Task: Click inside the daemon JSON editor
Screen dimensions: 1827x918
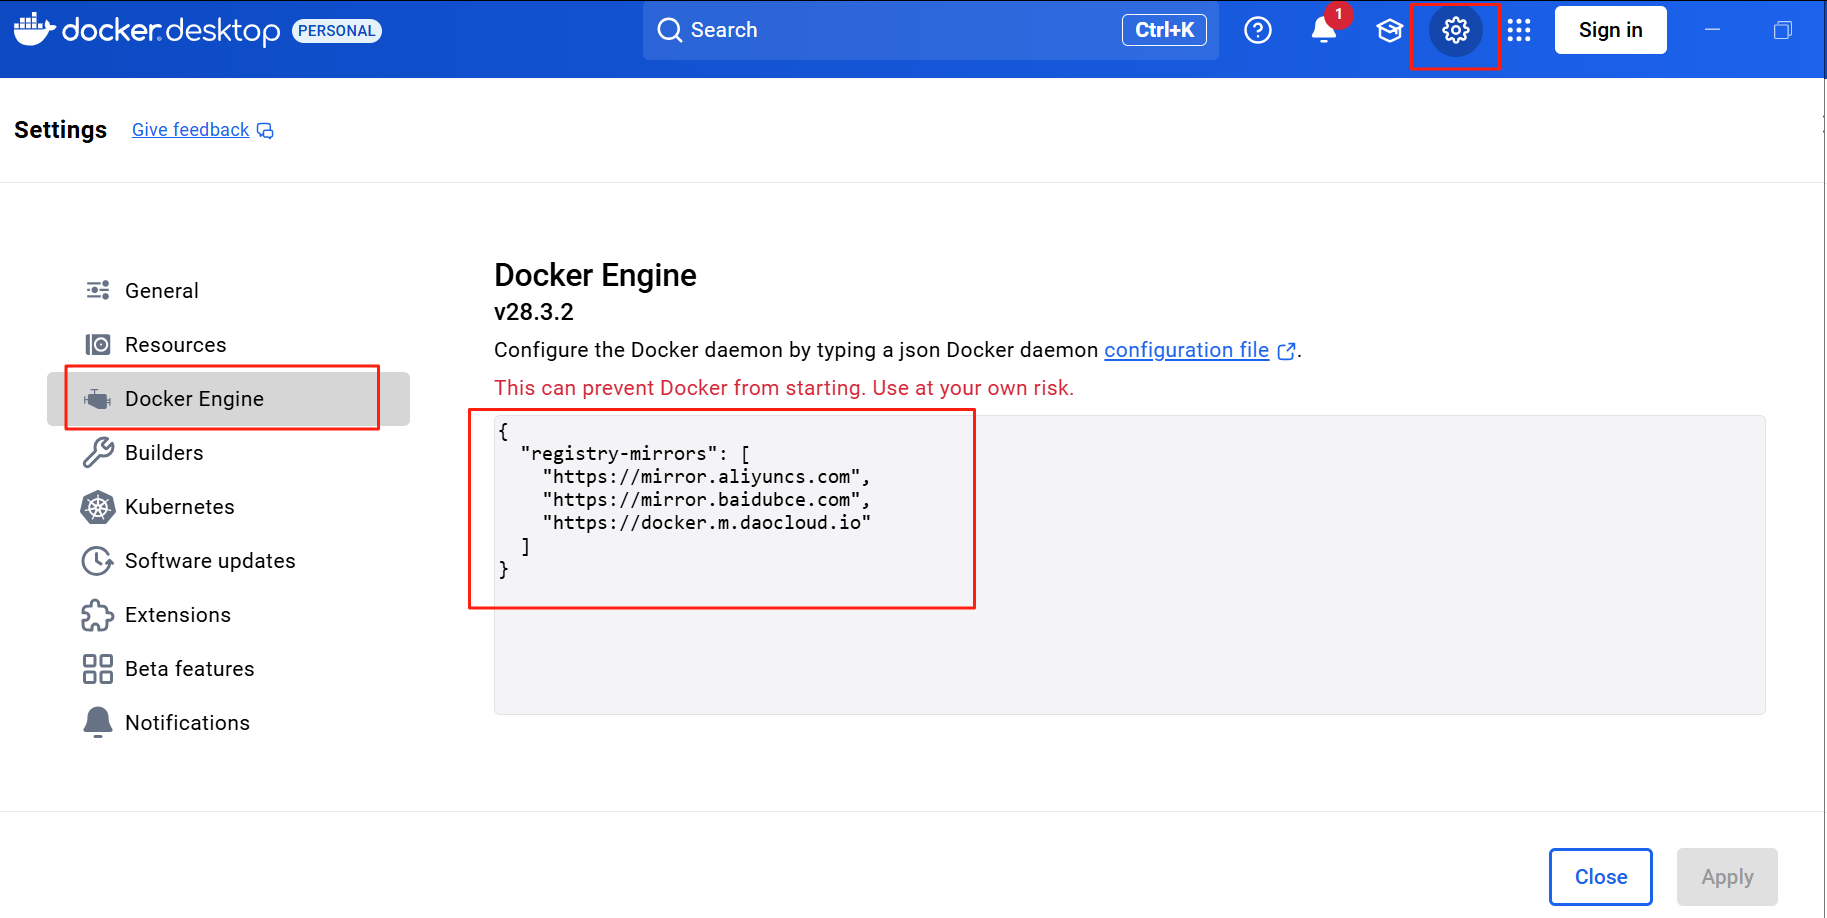Action: [1129, 564]
